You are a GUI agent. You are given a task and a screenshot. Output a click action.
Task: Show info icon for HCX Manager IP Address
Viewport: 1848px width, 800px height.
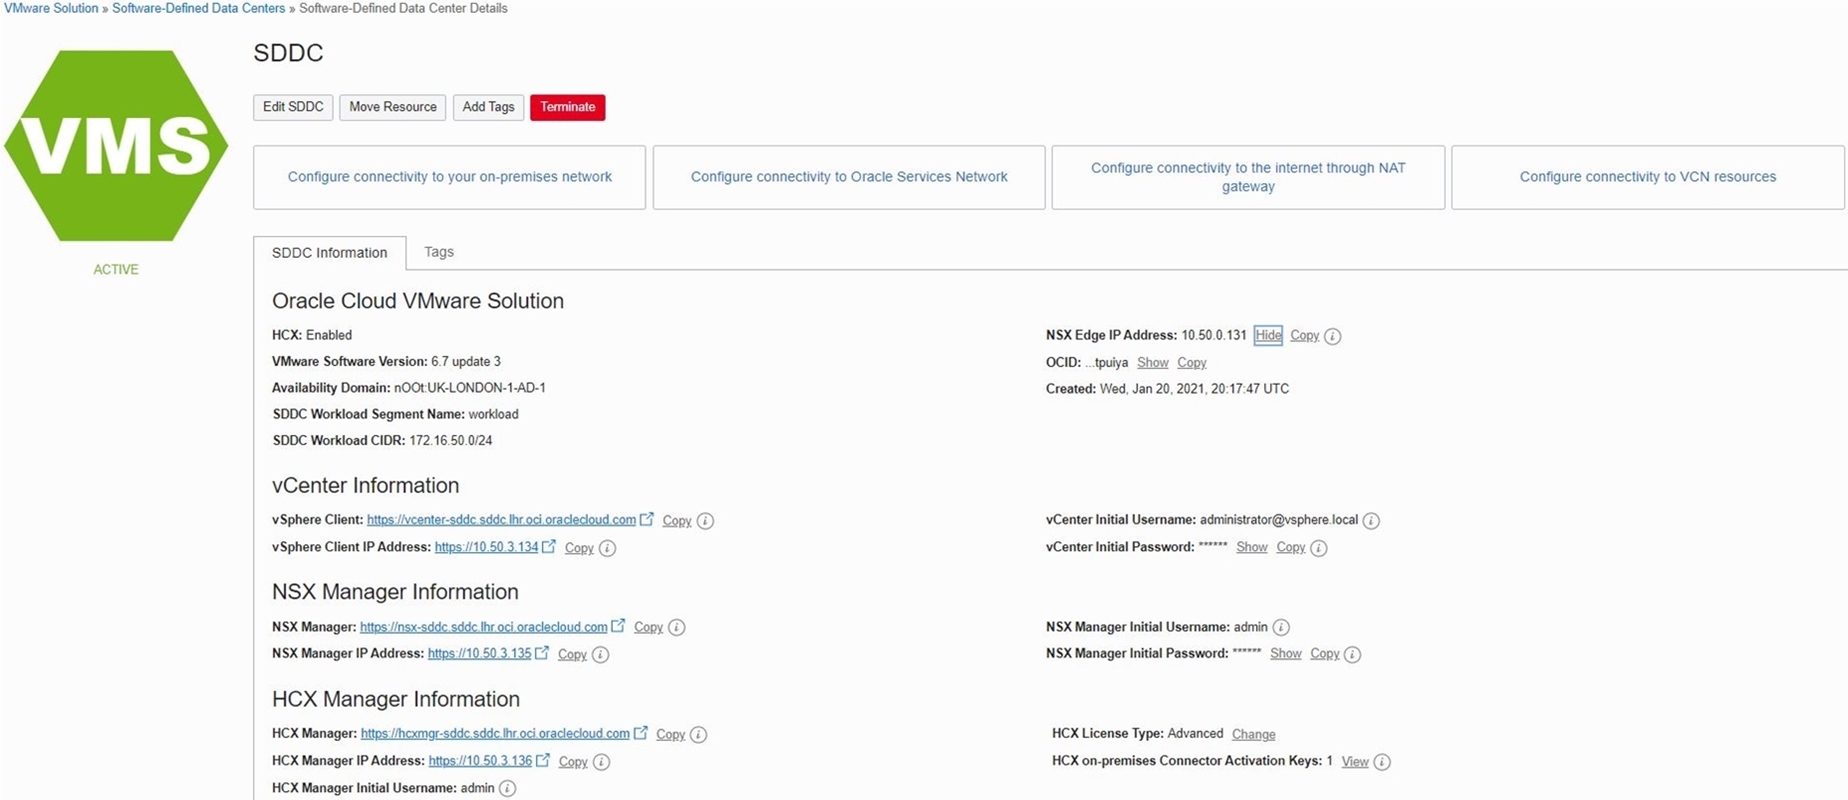click(x=601, y=762)
